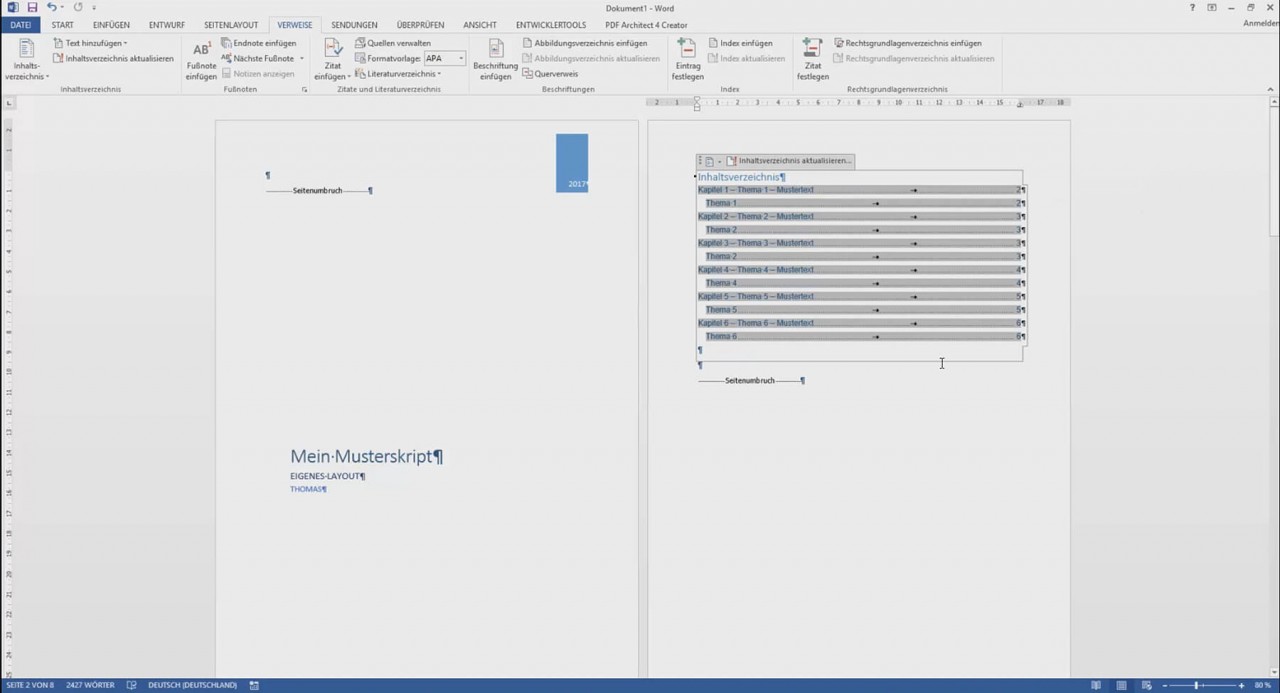Screen dimensions: 1280x693
Task: Insert an endnote via Endnote einfügen
Action: (262, 43)
